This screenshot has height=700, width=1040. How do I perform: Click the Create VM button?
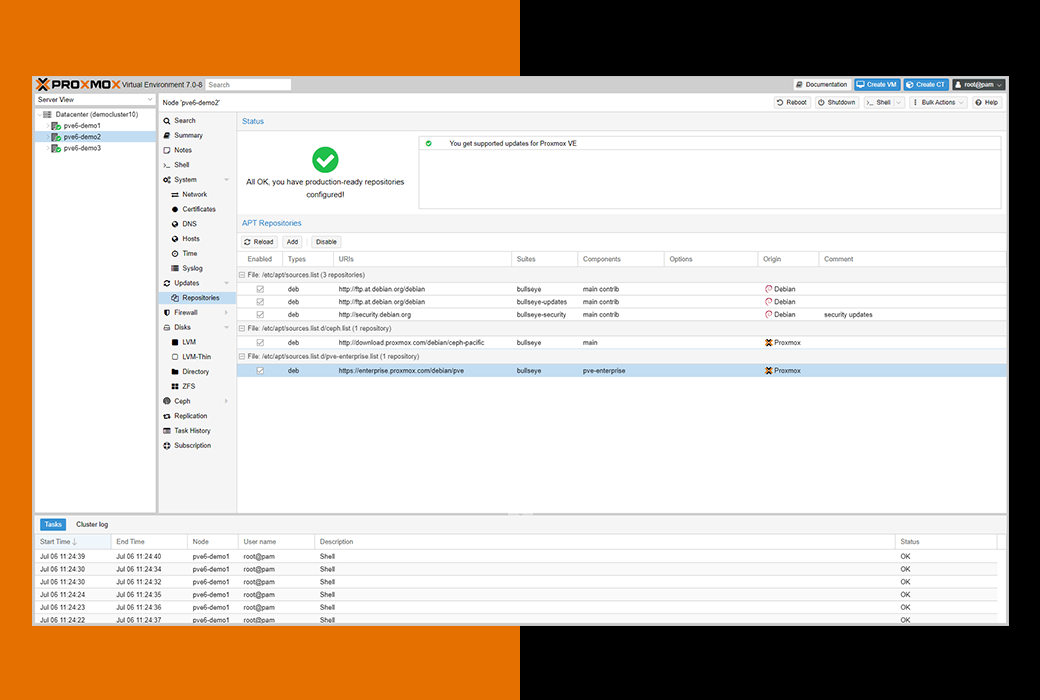point(877,84)
